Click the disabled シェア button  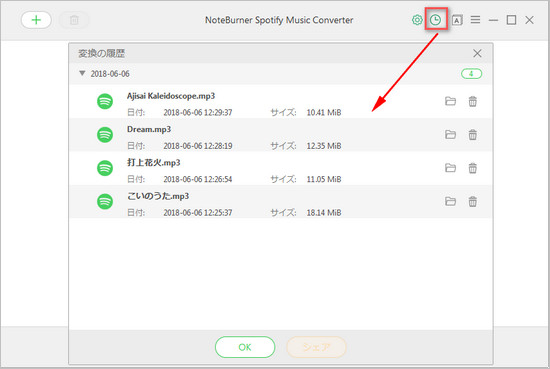(x=316, y=347)
